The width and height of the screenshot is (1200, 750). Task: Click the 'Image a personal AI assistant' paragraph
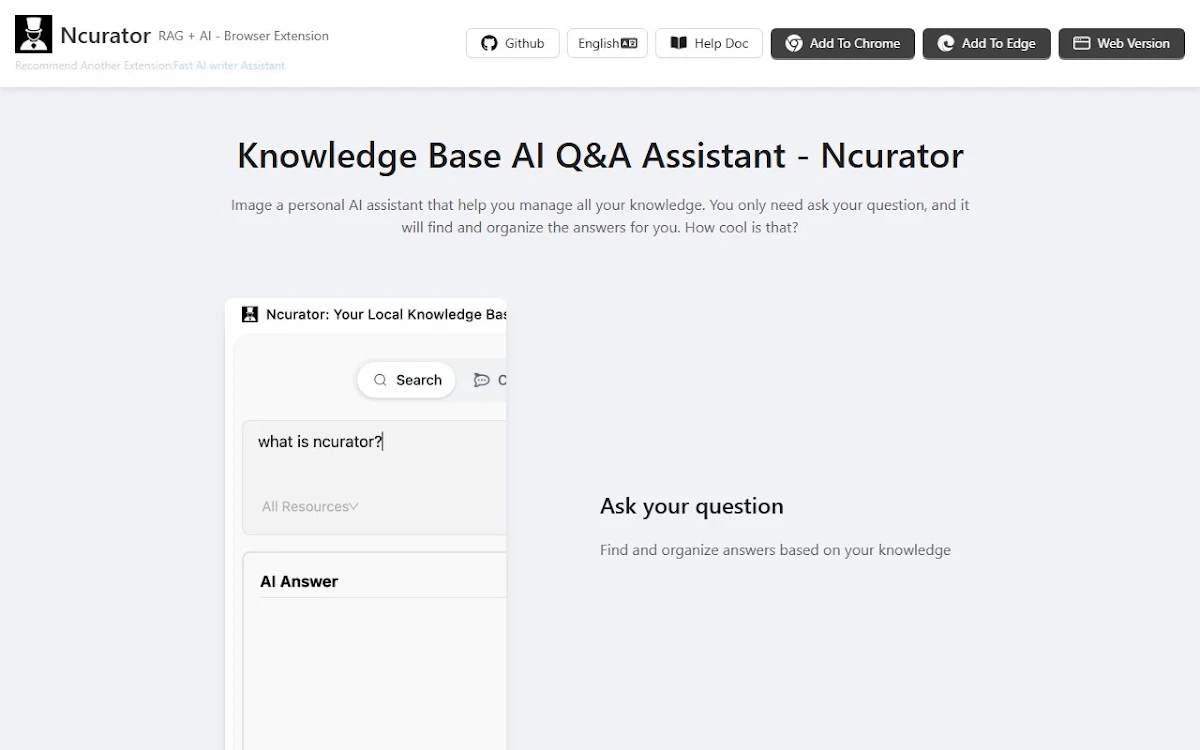600,216
